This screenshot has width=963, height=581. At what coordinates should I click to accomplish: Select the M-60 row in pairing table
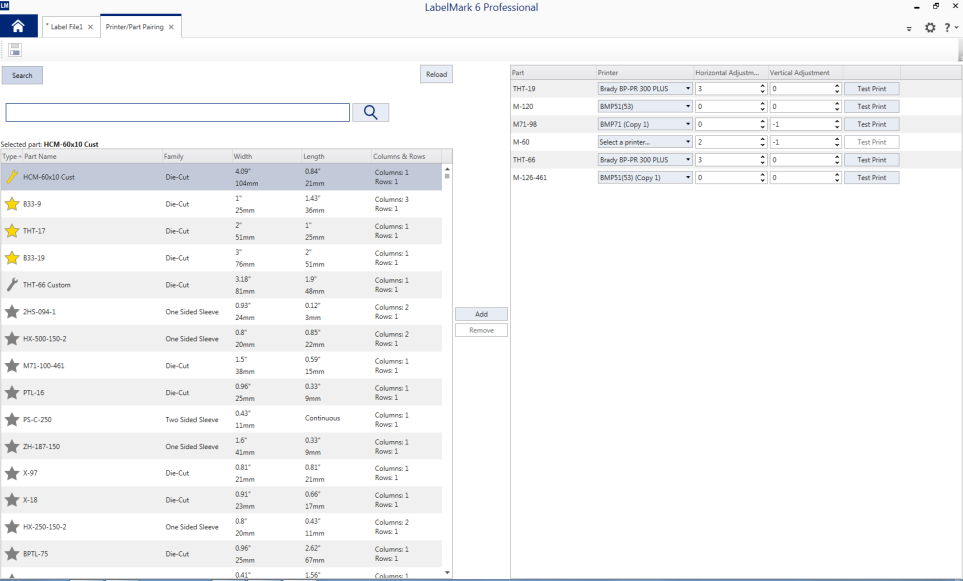tap(736, 142)
